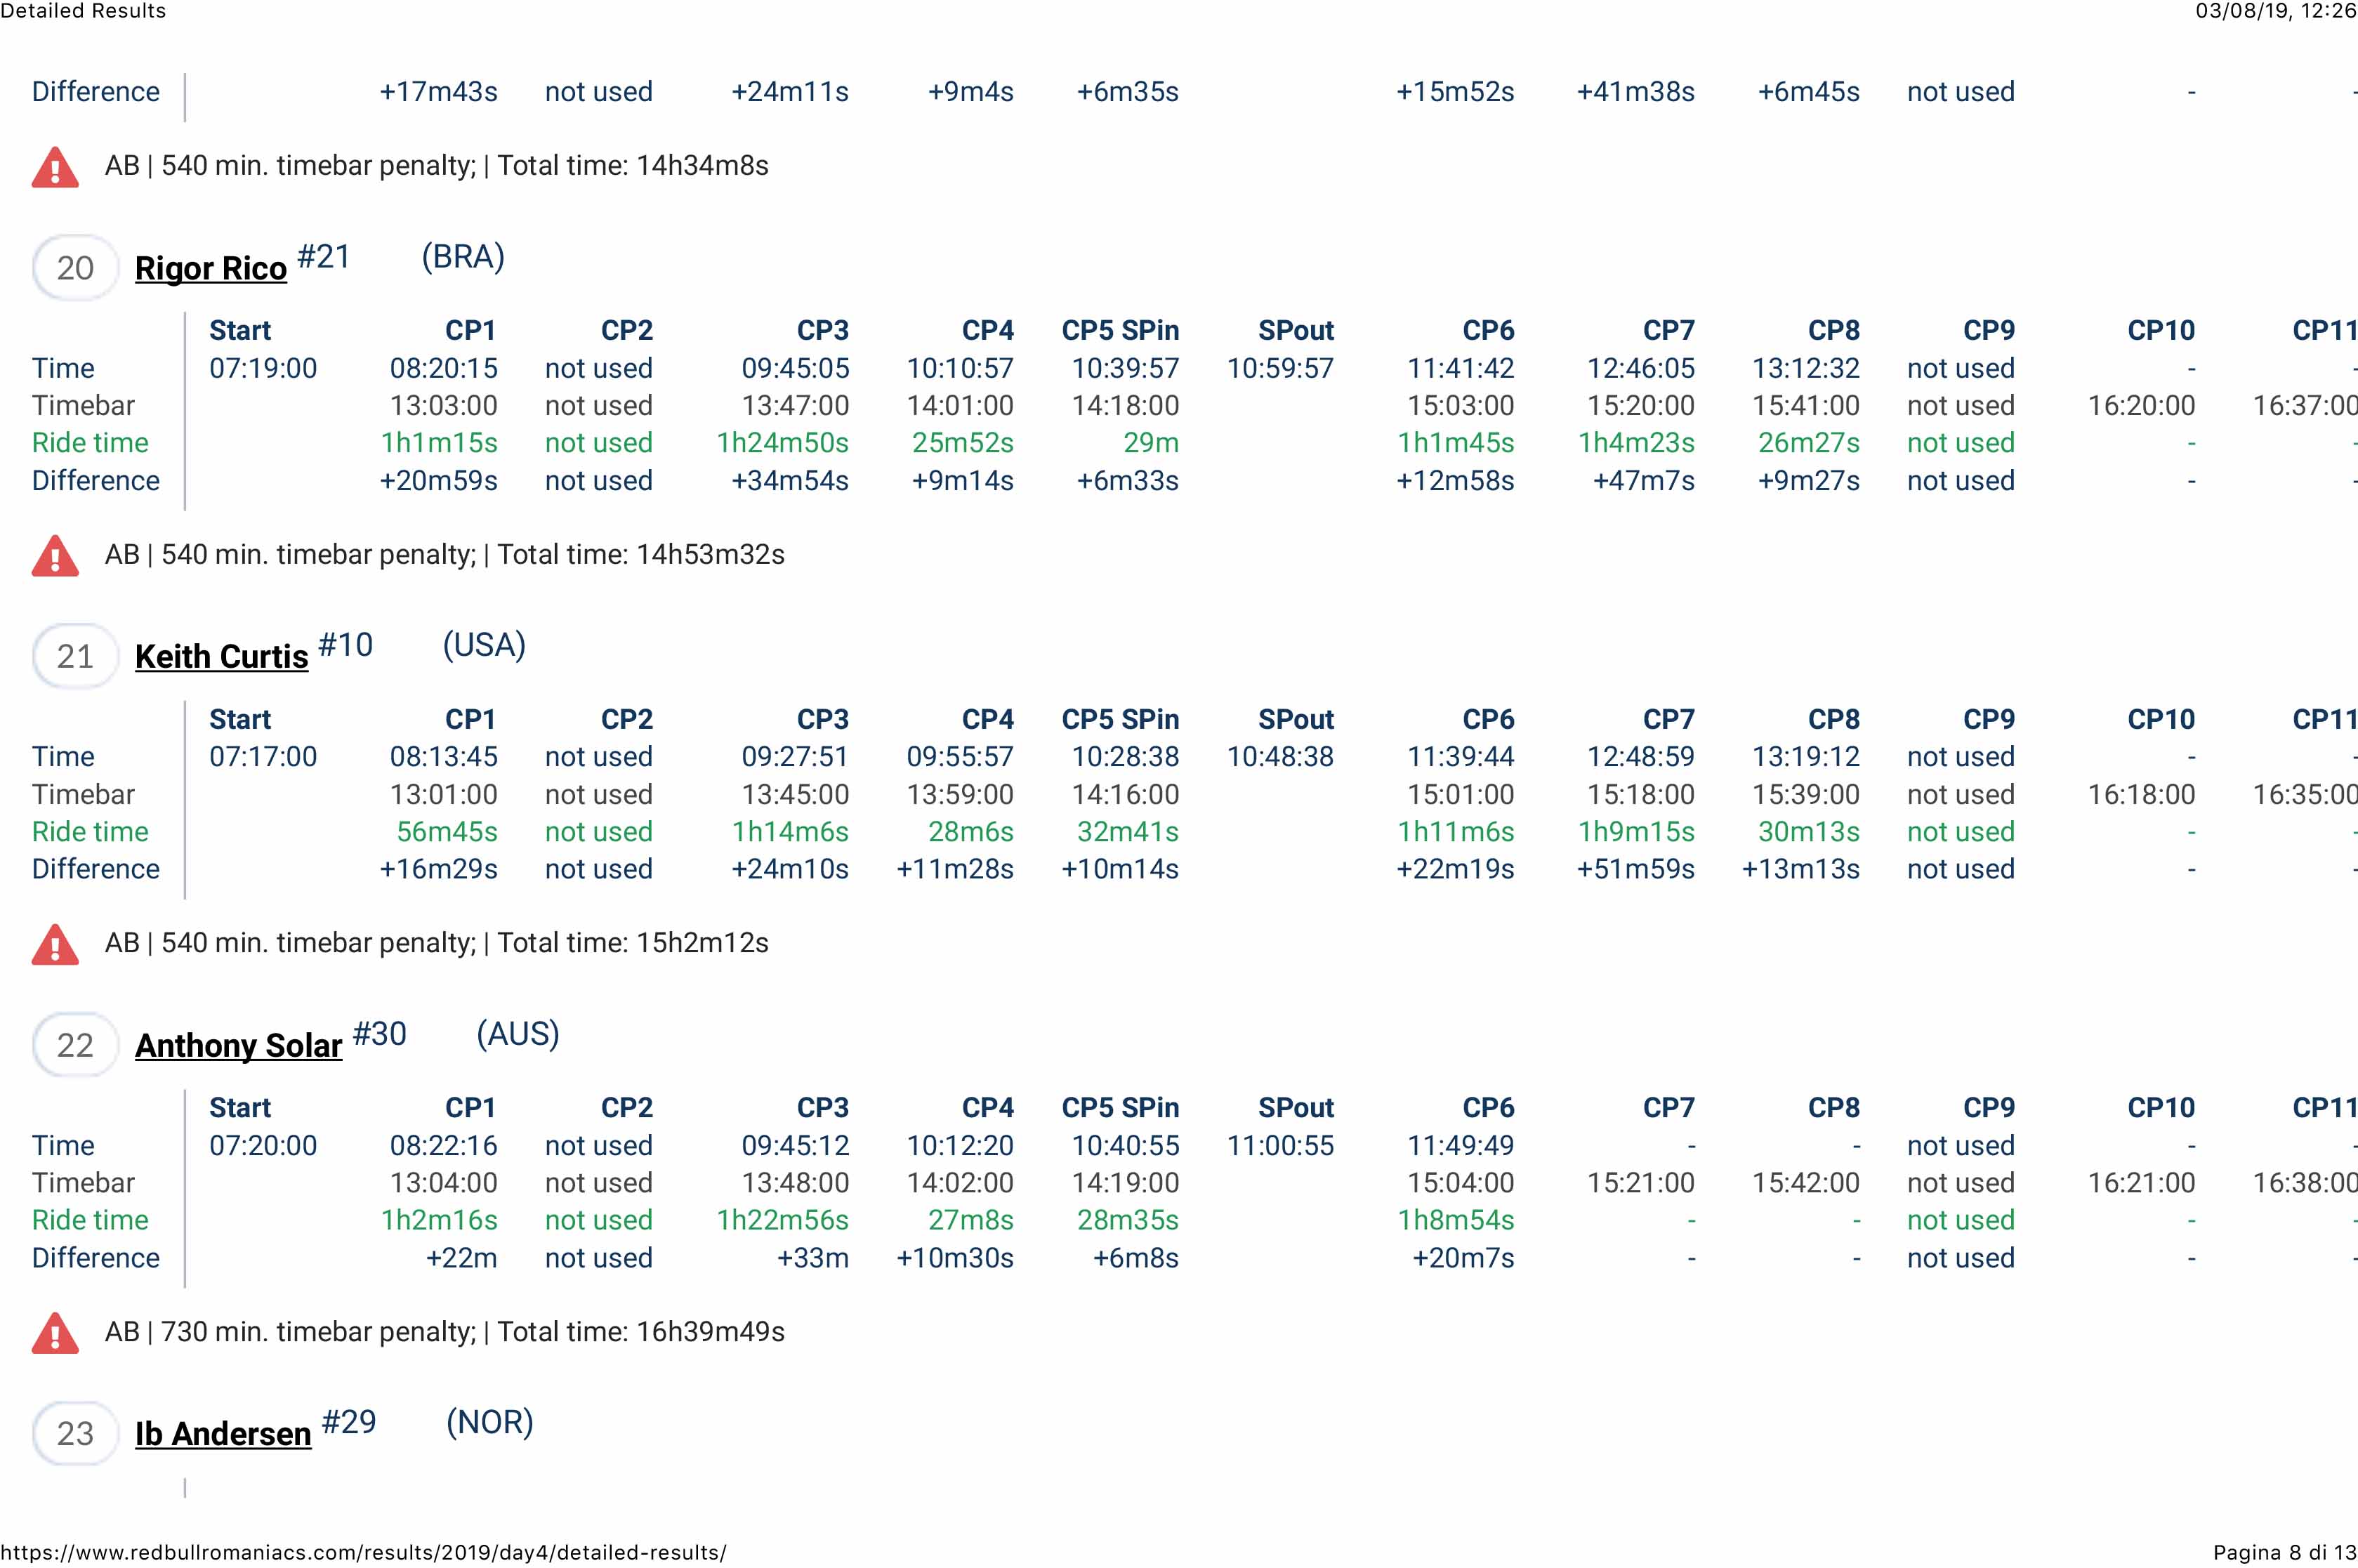Open Keith Curtis rider profile link
The image size is (2358, 1568).
(221, 657)
